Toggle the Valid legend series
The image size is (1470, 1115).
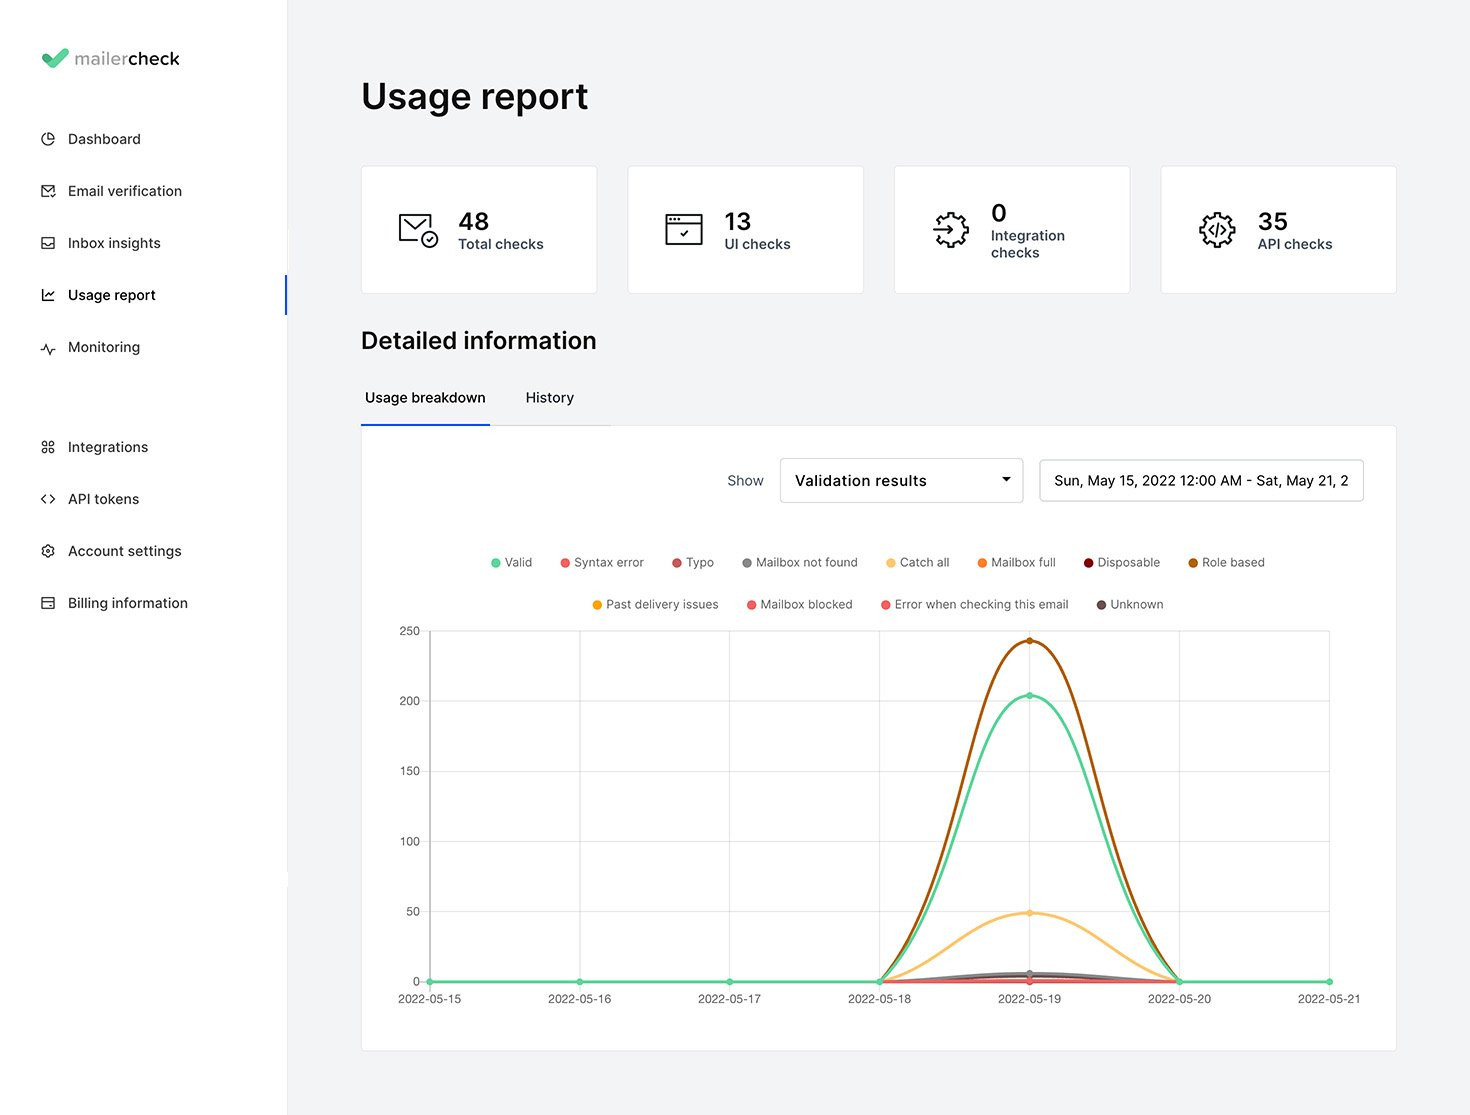pyautogui.click(x=511, y=563)
